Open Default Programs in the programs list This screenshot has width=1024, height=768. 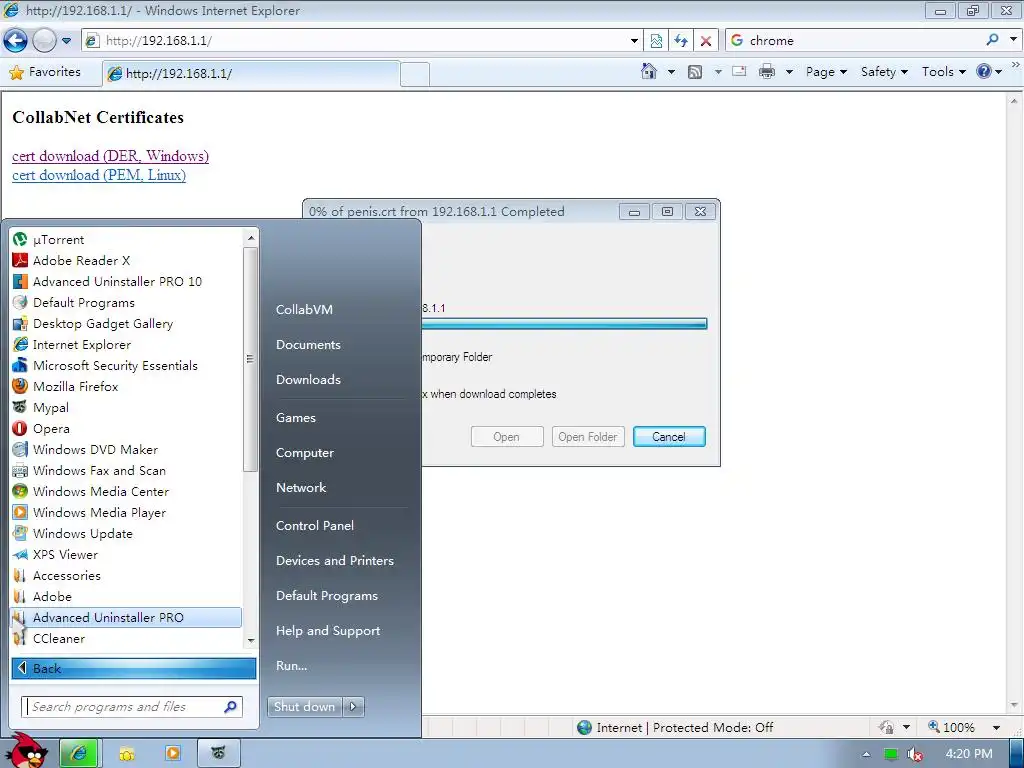[x=125, y=302]
